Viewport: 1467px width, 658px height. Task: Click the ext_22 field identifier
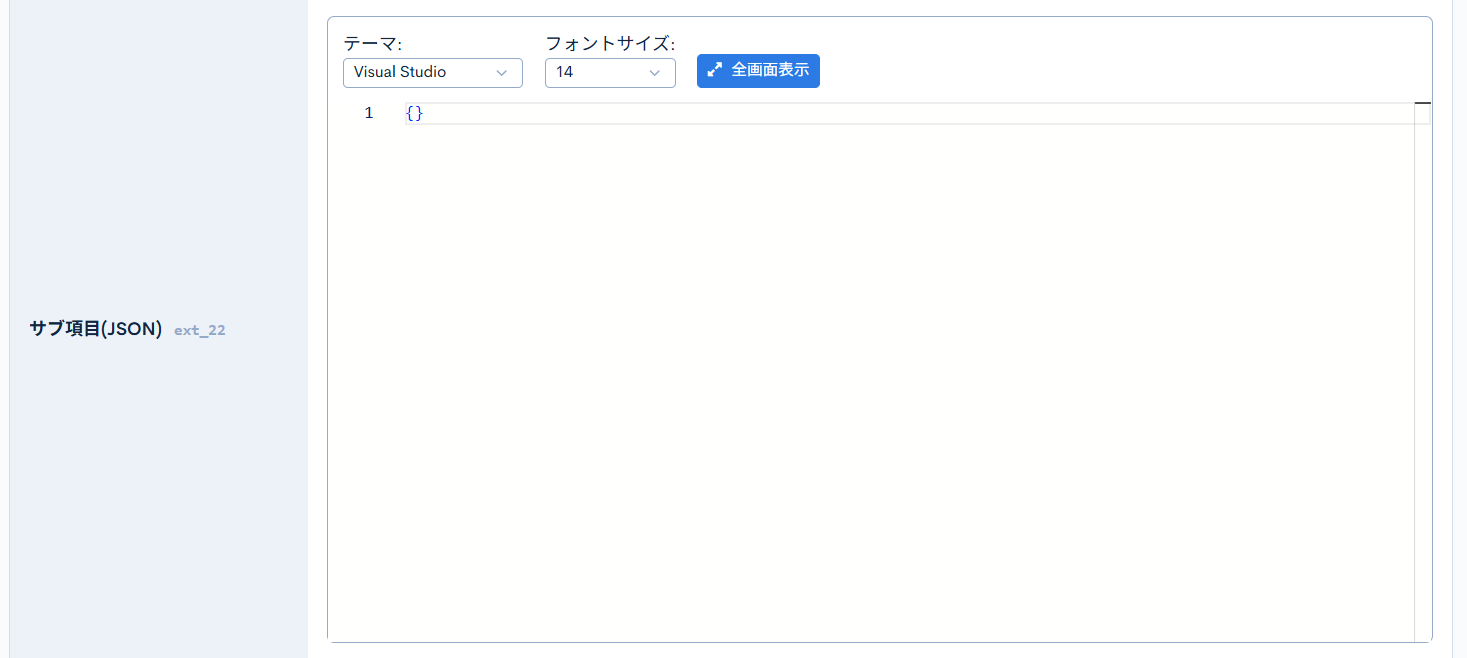(199, 330)
